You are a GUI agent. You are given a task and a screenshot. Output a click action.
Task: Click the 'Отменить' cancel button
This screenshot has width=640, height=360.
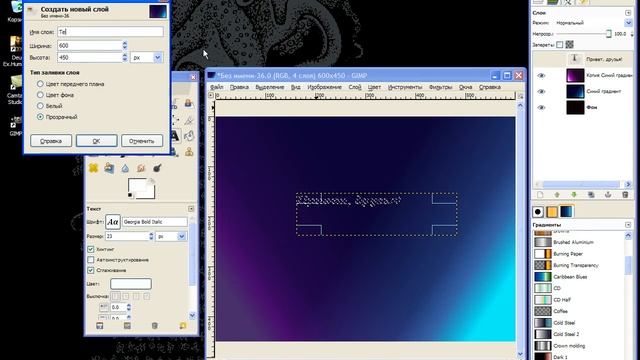pos(142,141)
